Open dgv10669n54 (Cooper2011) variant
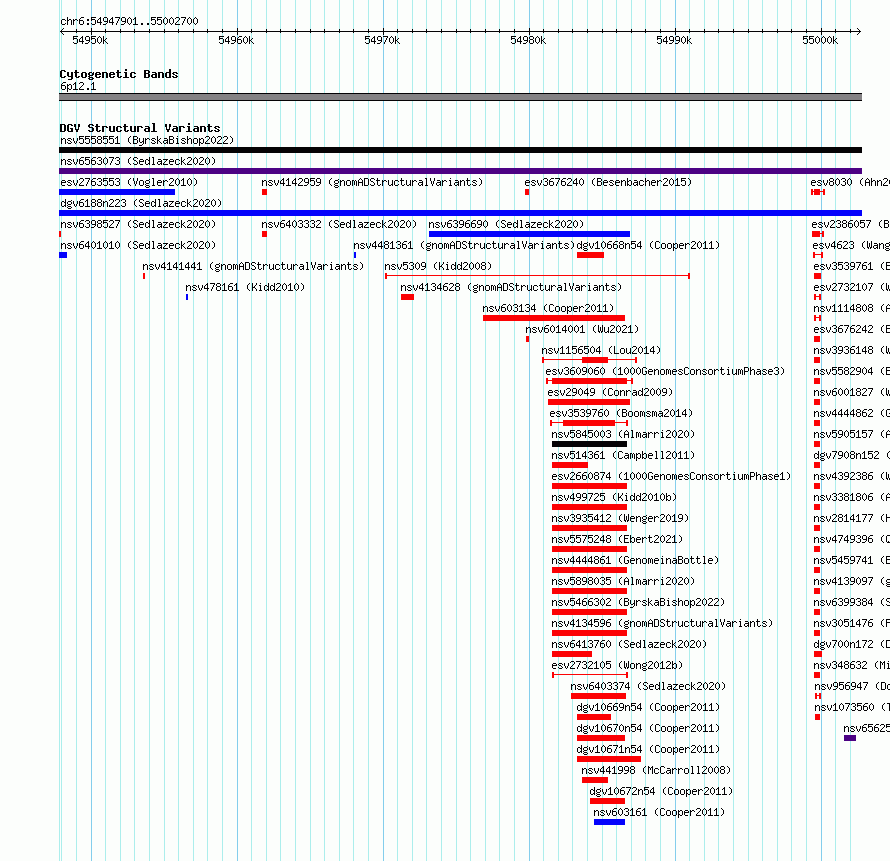Screen dimensions: 890x861 click(x=648, y=707)
